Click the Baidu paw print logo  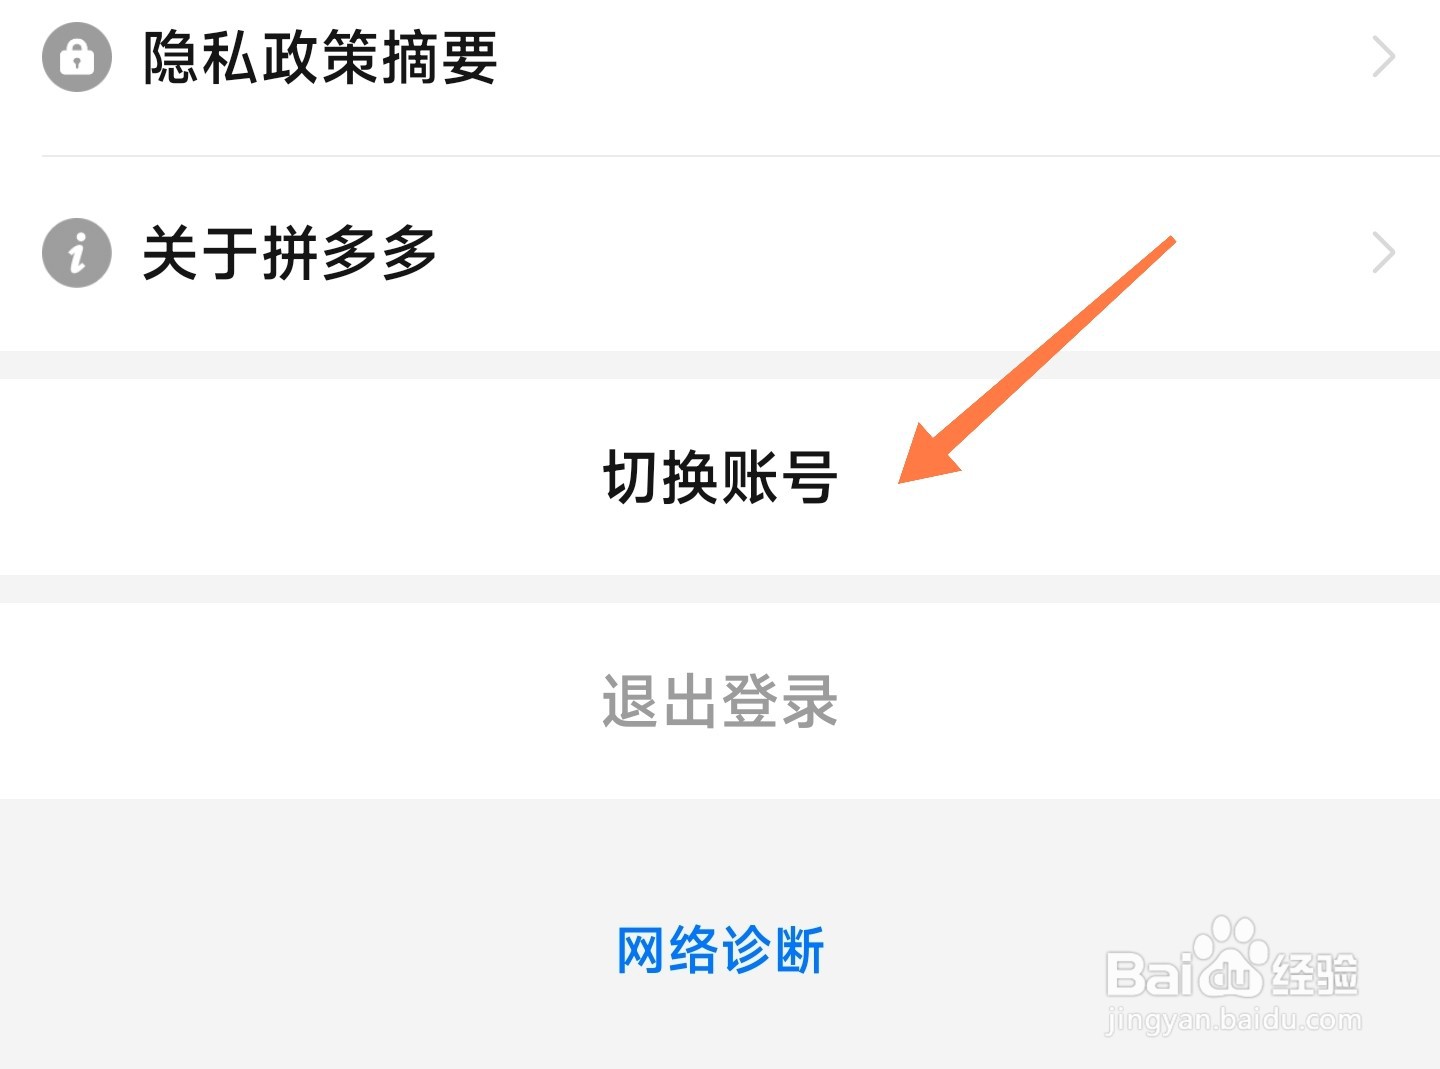(x=1230, y=957)
